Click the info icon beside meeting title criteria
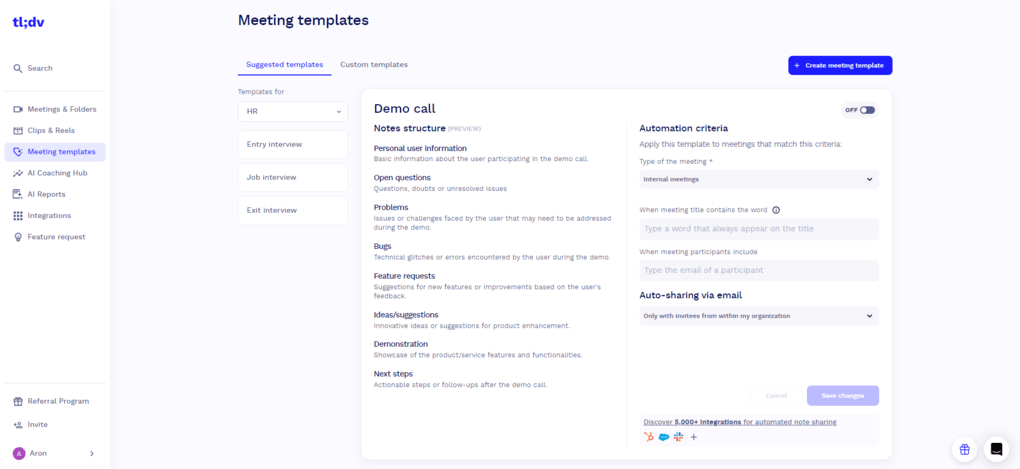 coord(776,210)
